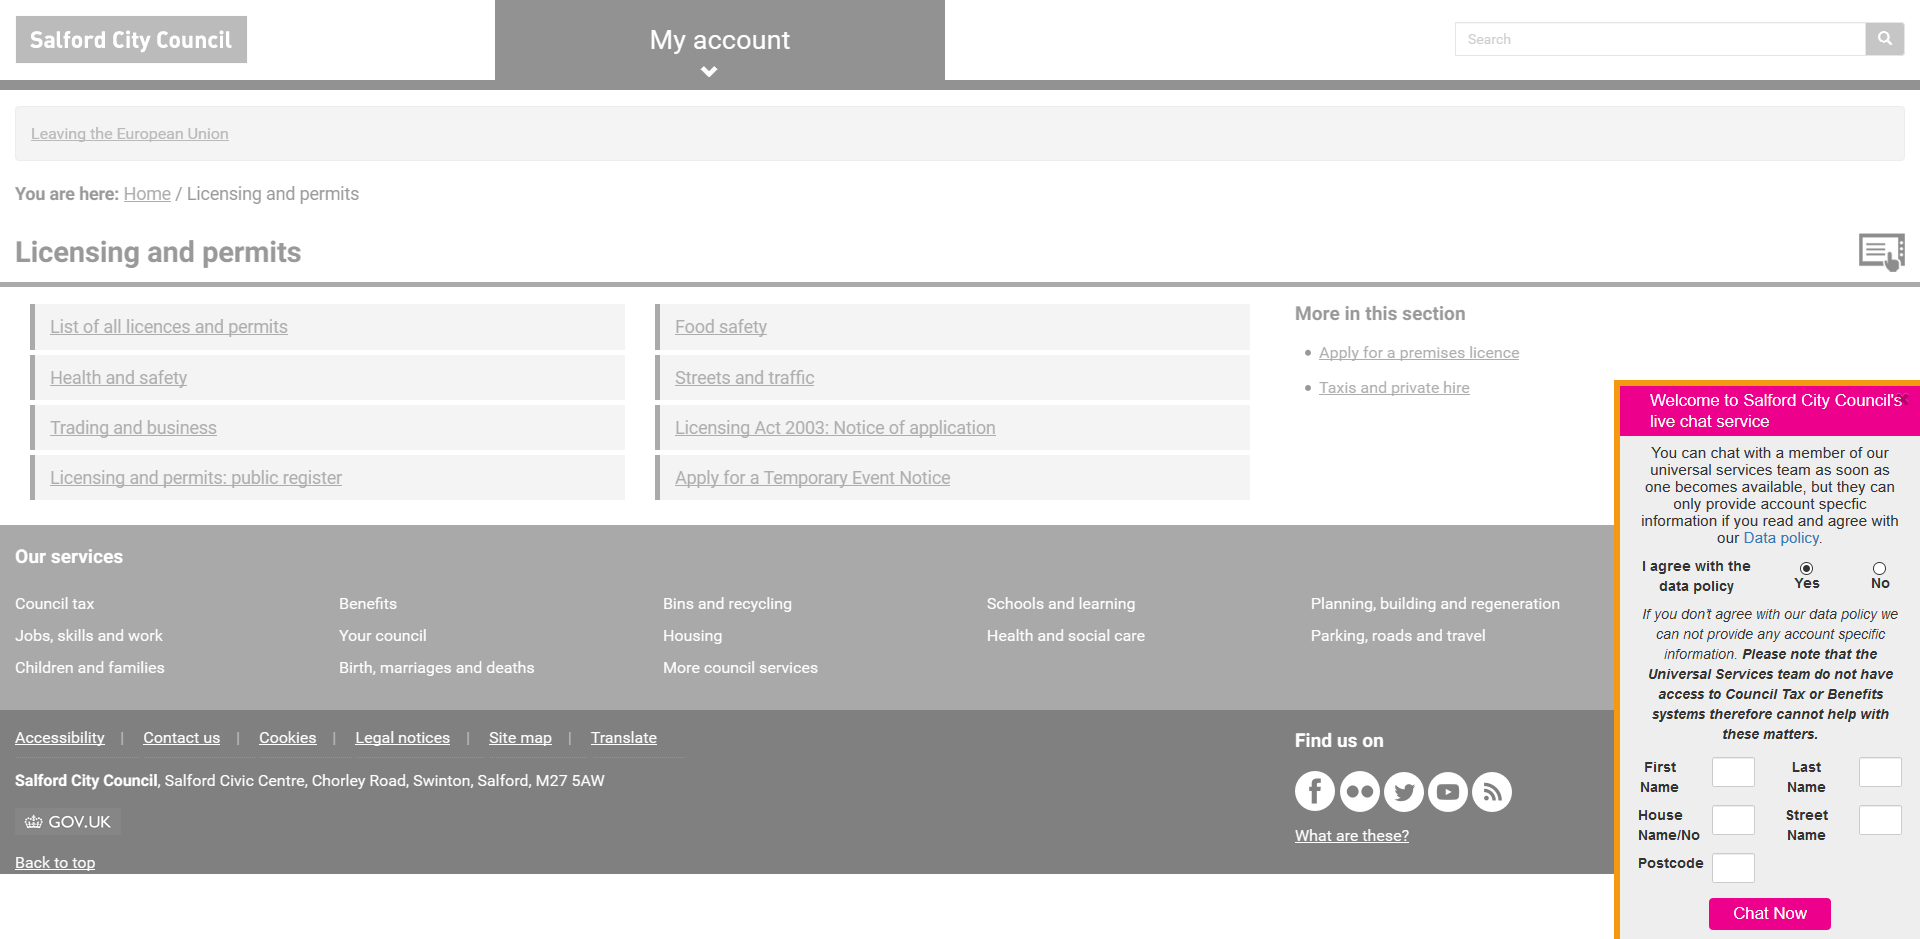
Task: Click the search magnifier icon
Action: coord(1884,39)
